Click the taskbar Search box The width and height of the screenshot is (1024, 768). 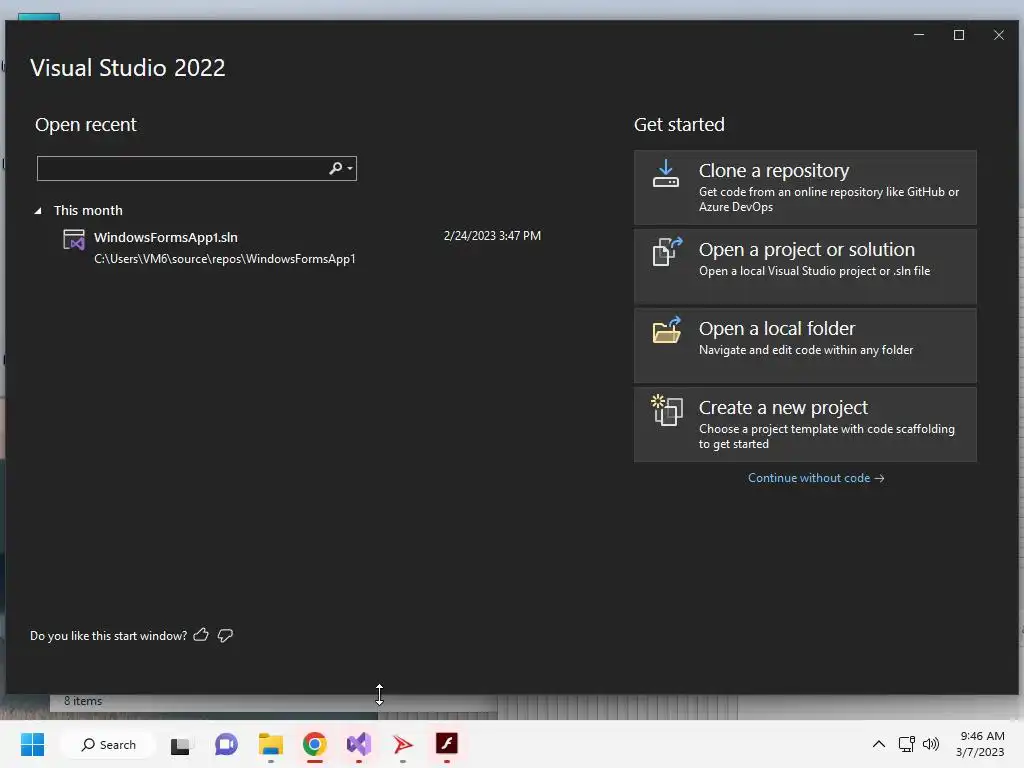click(108, 744)
